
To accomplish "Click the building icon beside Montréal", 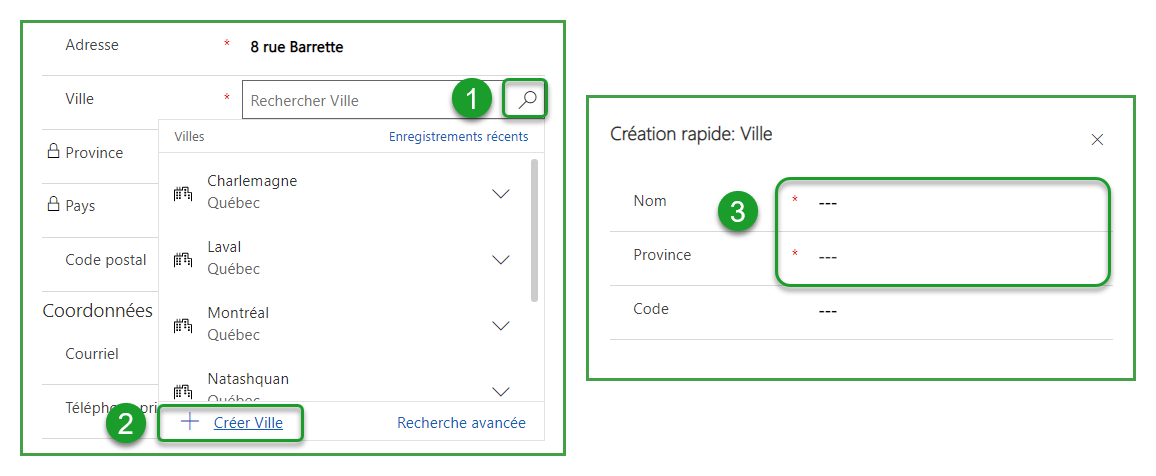I will pyautogui.click(x=183, y=326).
